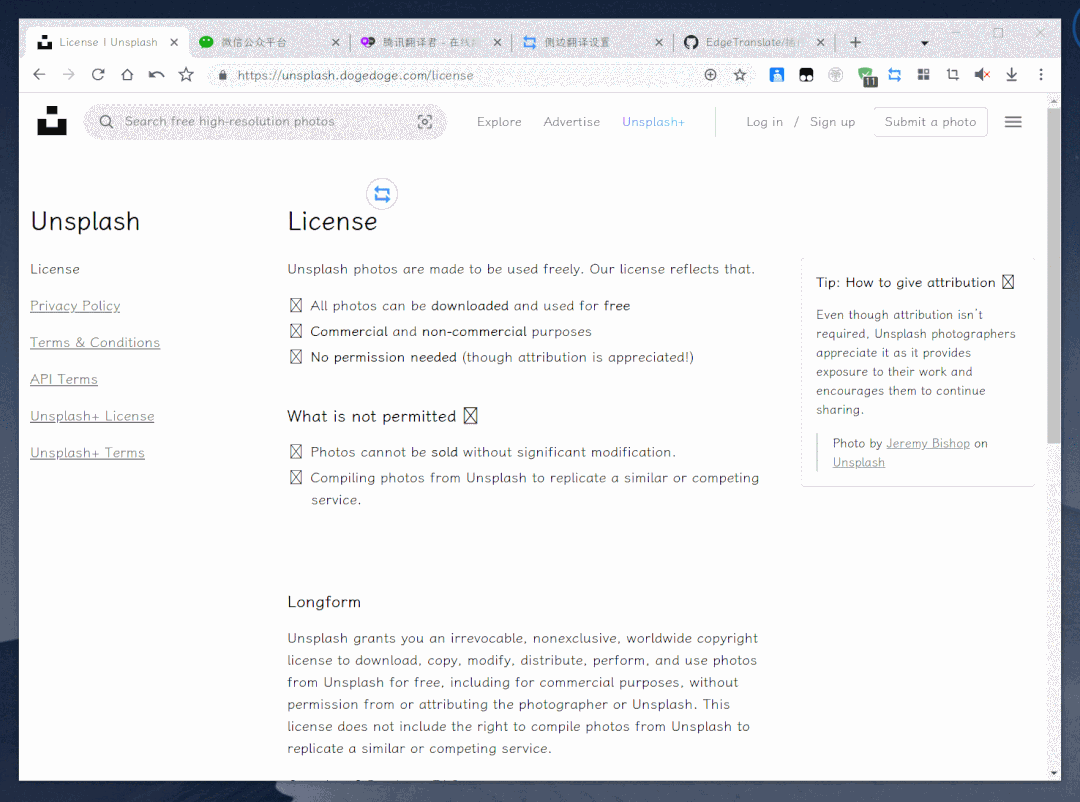The width and height of the screenshot is (1080, 802).
Task: Switch to the License | Unsplash tab
Action: [x=108, y=42]
